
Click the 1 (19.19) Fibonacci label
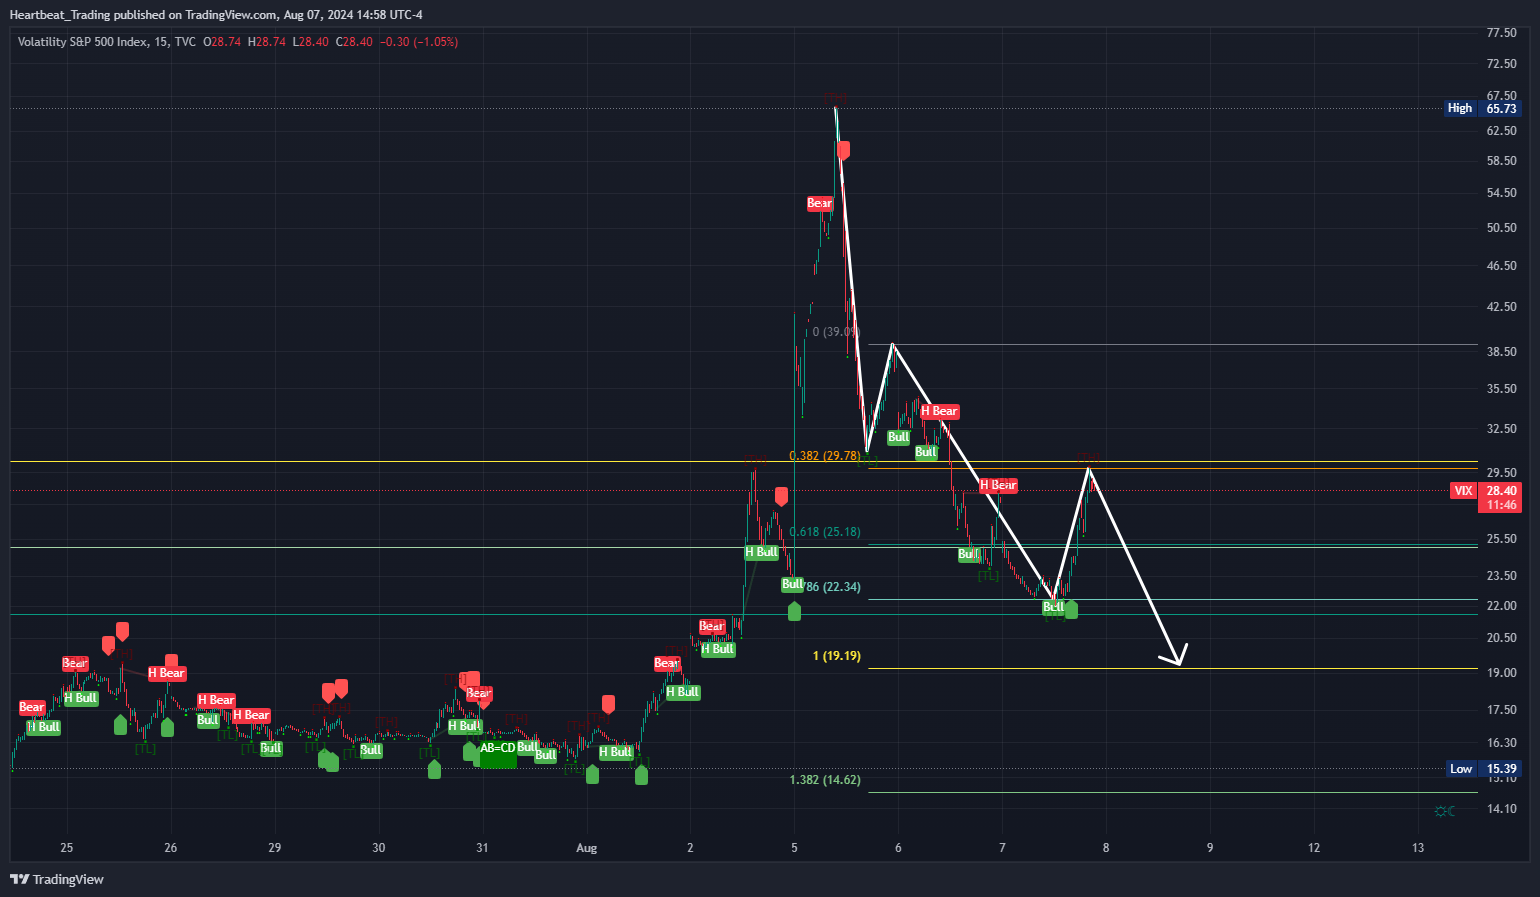pyautogui.click(x=837, y=656)
